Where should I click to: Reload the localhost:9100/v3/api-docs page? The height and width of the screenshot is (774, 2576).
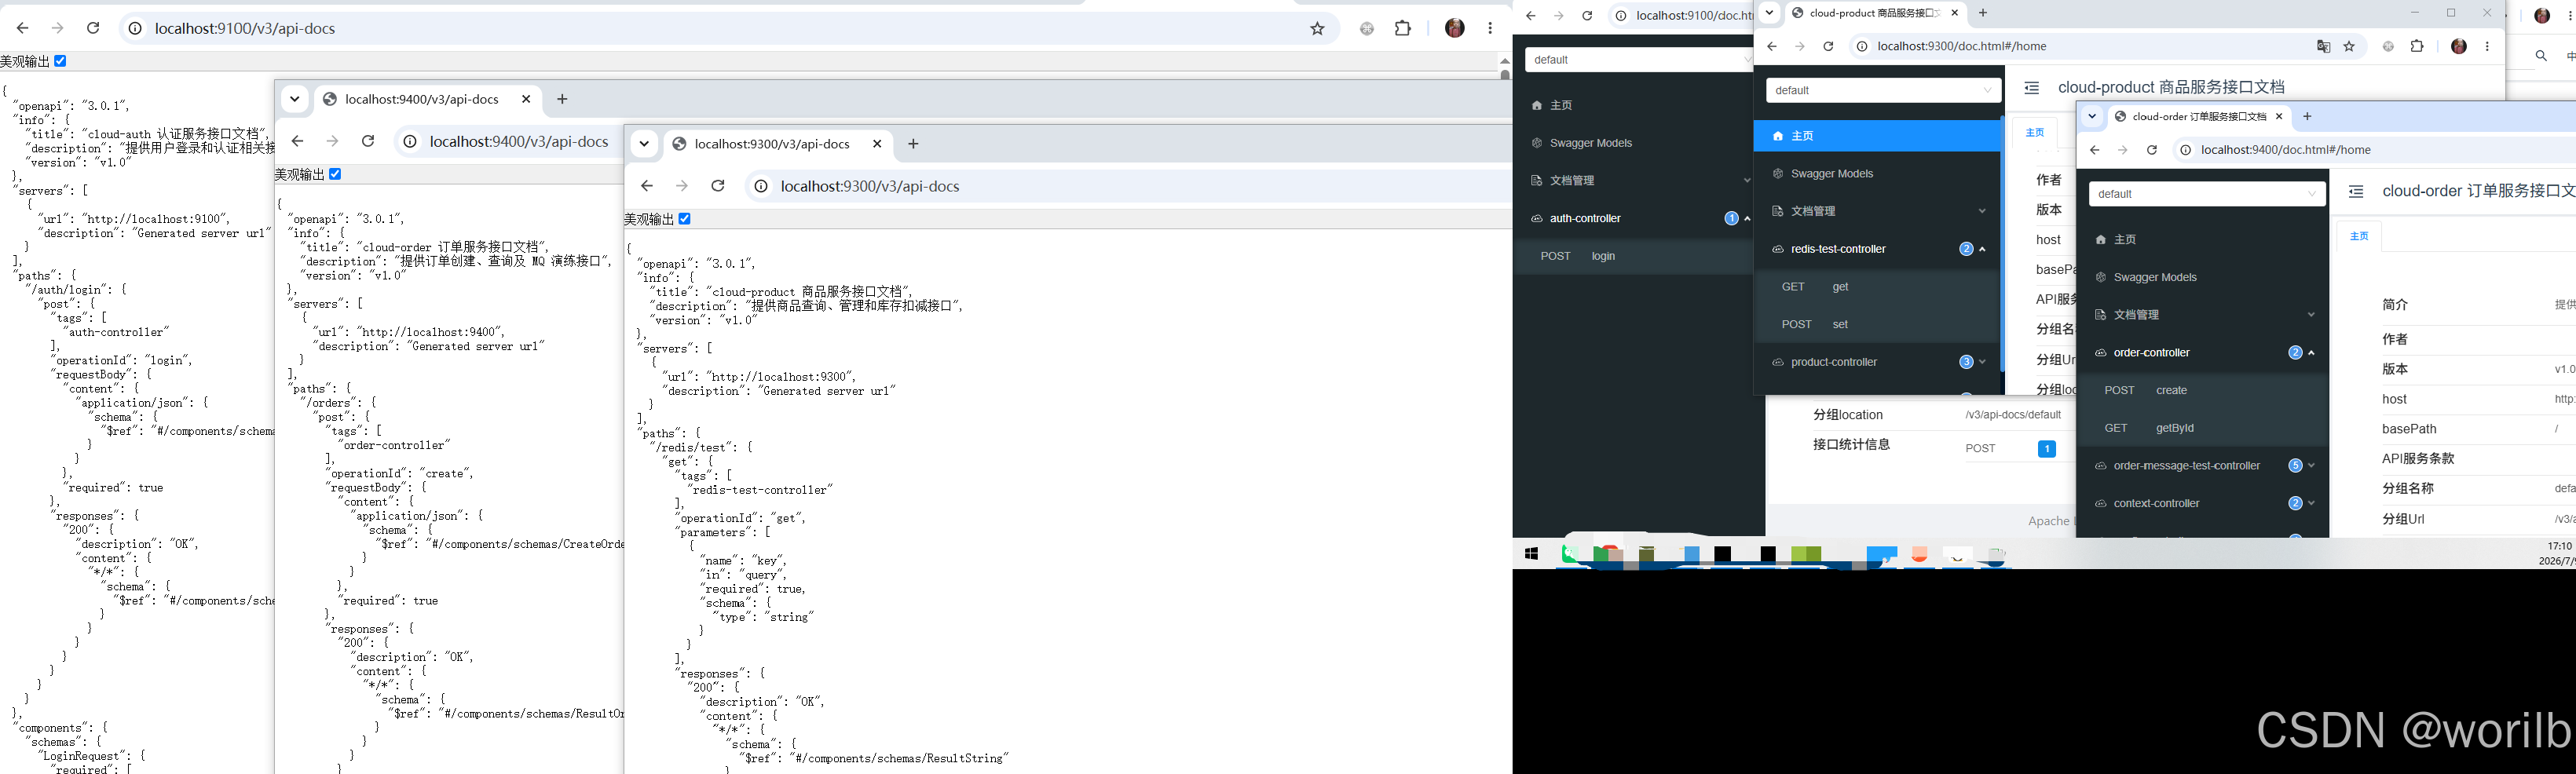tap(93, 28)
